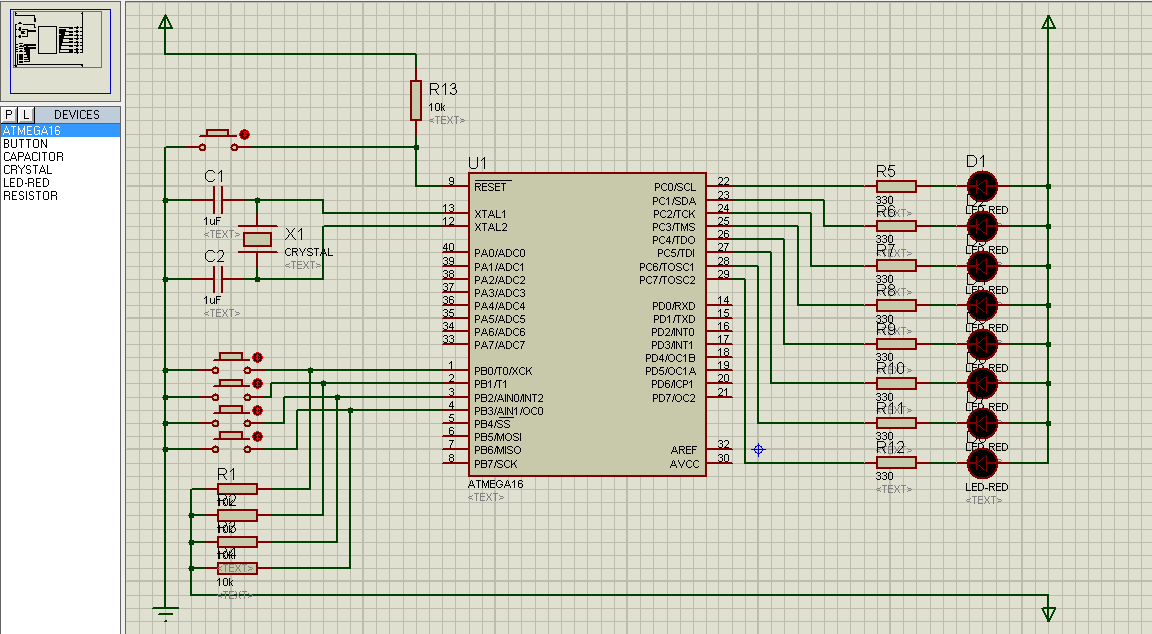Click the power terminal above R13
1152x634 pixels.
[x=163, y=20]
